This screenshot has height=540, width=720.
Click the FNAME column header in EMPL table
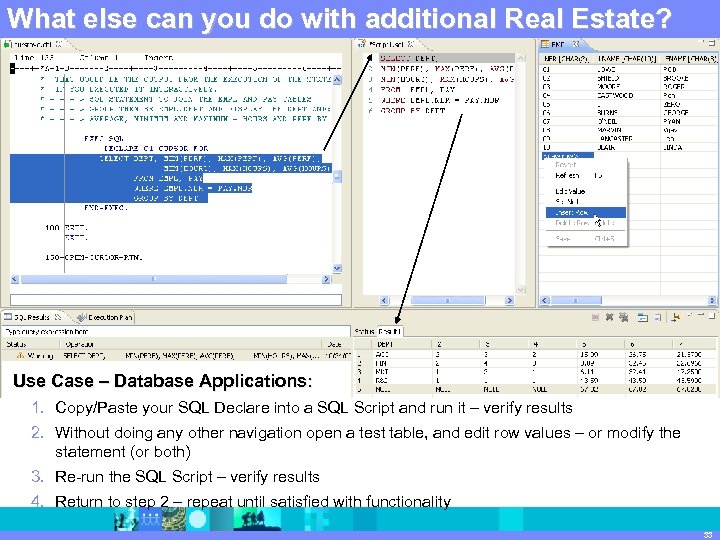pyautogui.click(x=690, y=59)
